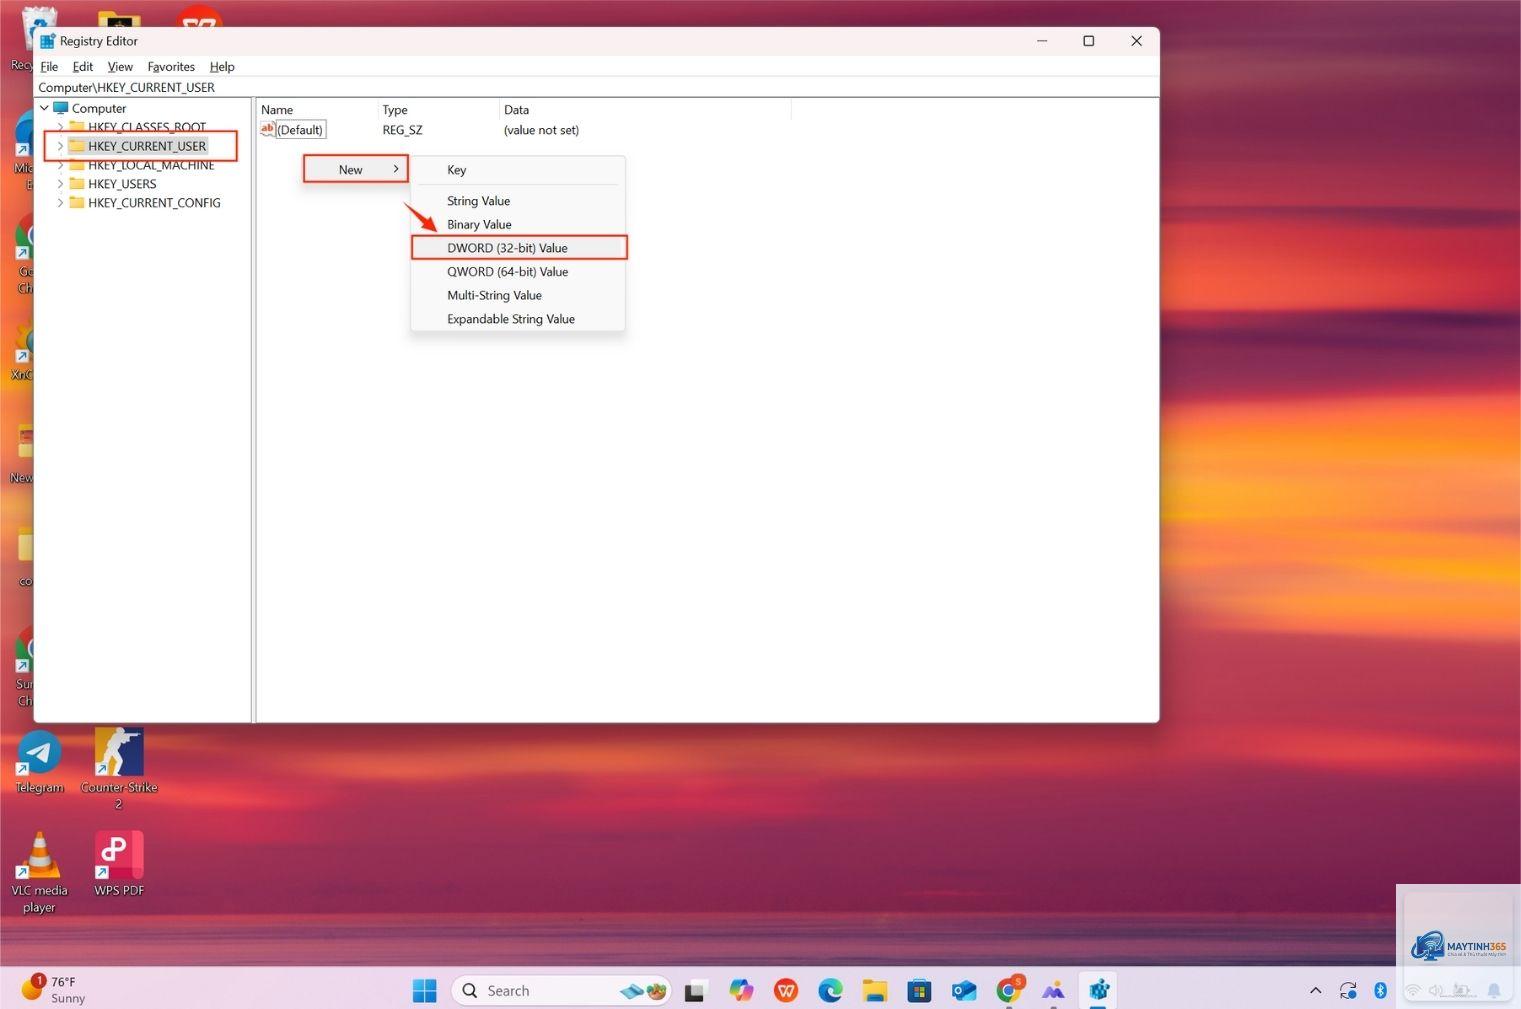Sort by the Type column header
1521x1009 pixels.
coord(438,110)
